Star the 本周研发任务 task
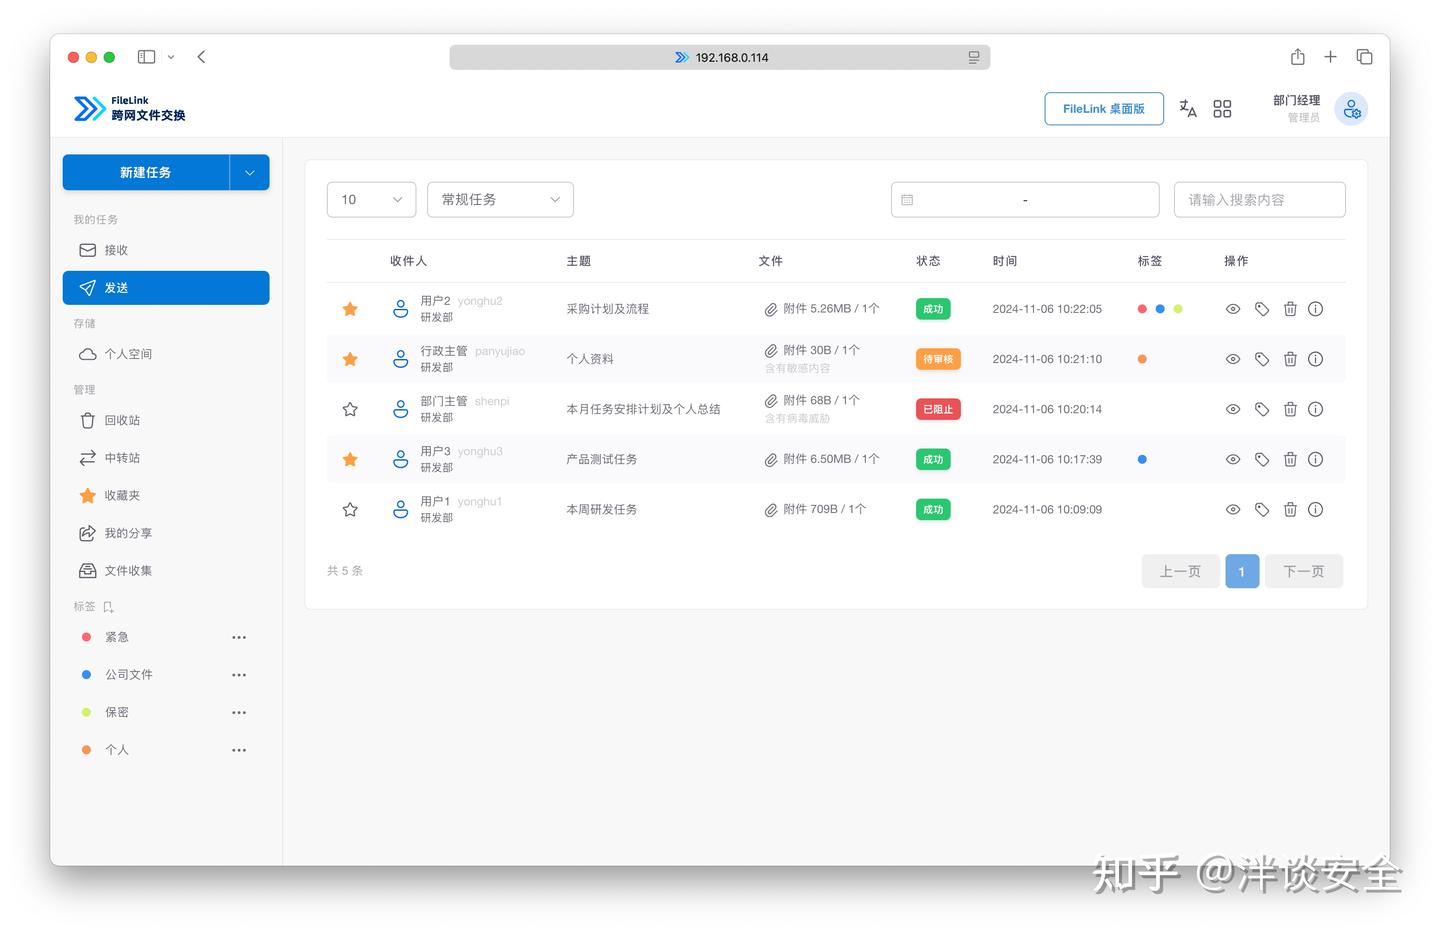1440x932 pixels. click(350, 509)
